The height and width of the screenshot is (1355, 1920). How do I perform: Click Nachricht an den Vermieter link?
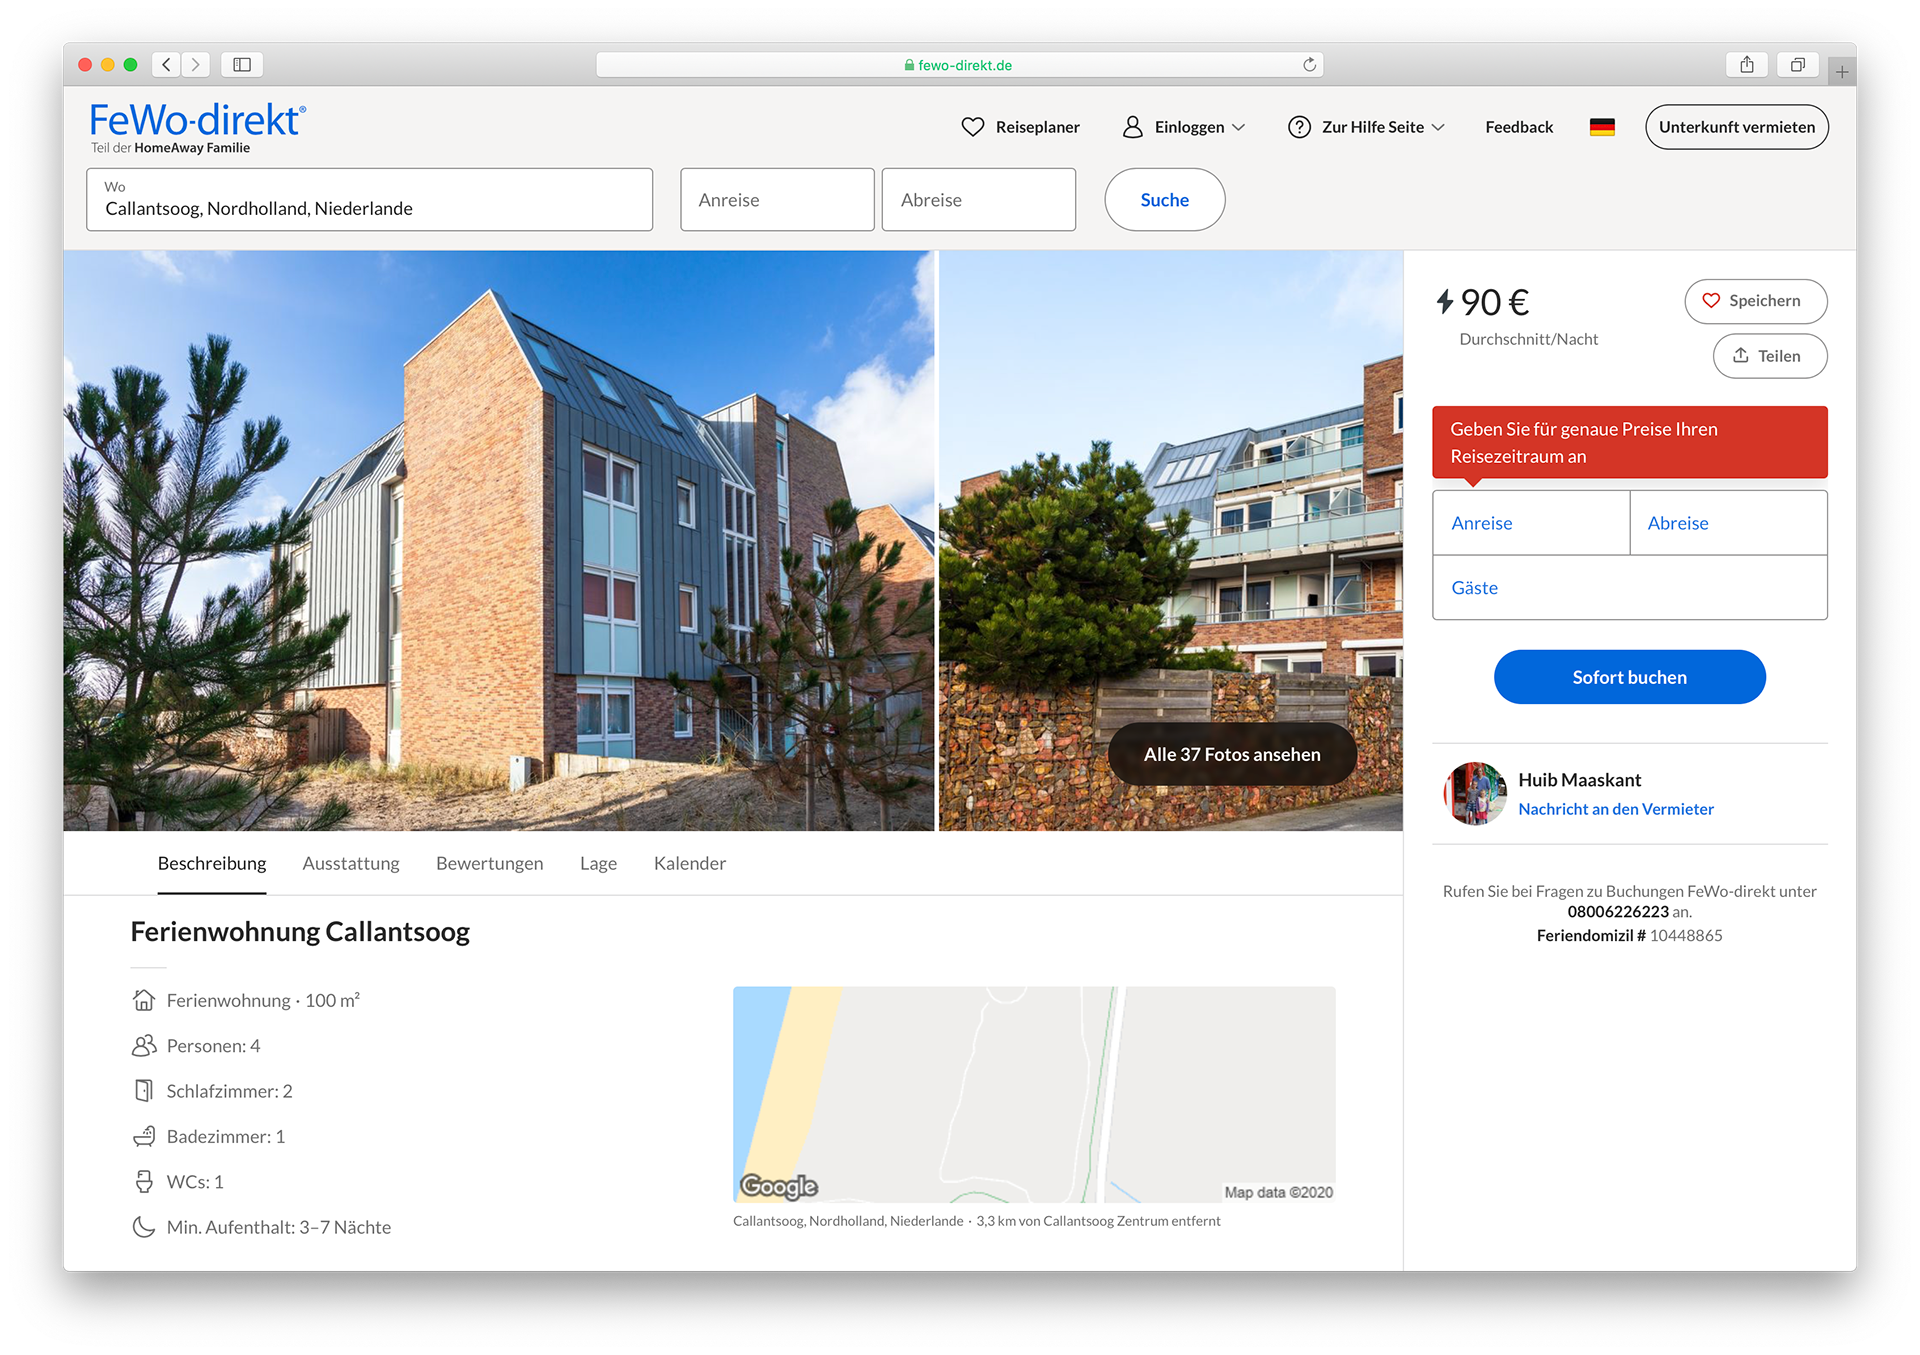tap(1615, 809)
